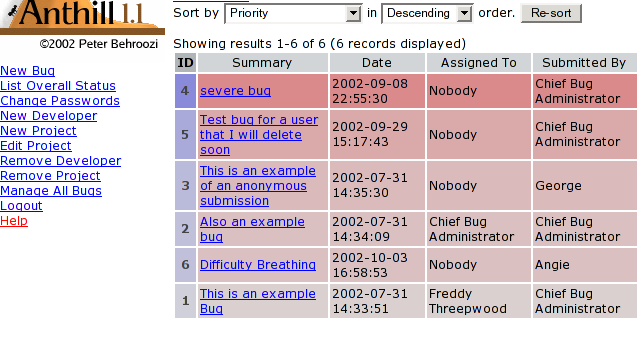Open the Descending order dropdown

click(427, 13)
